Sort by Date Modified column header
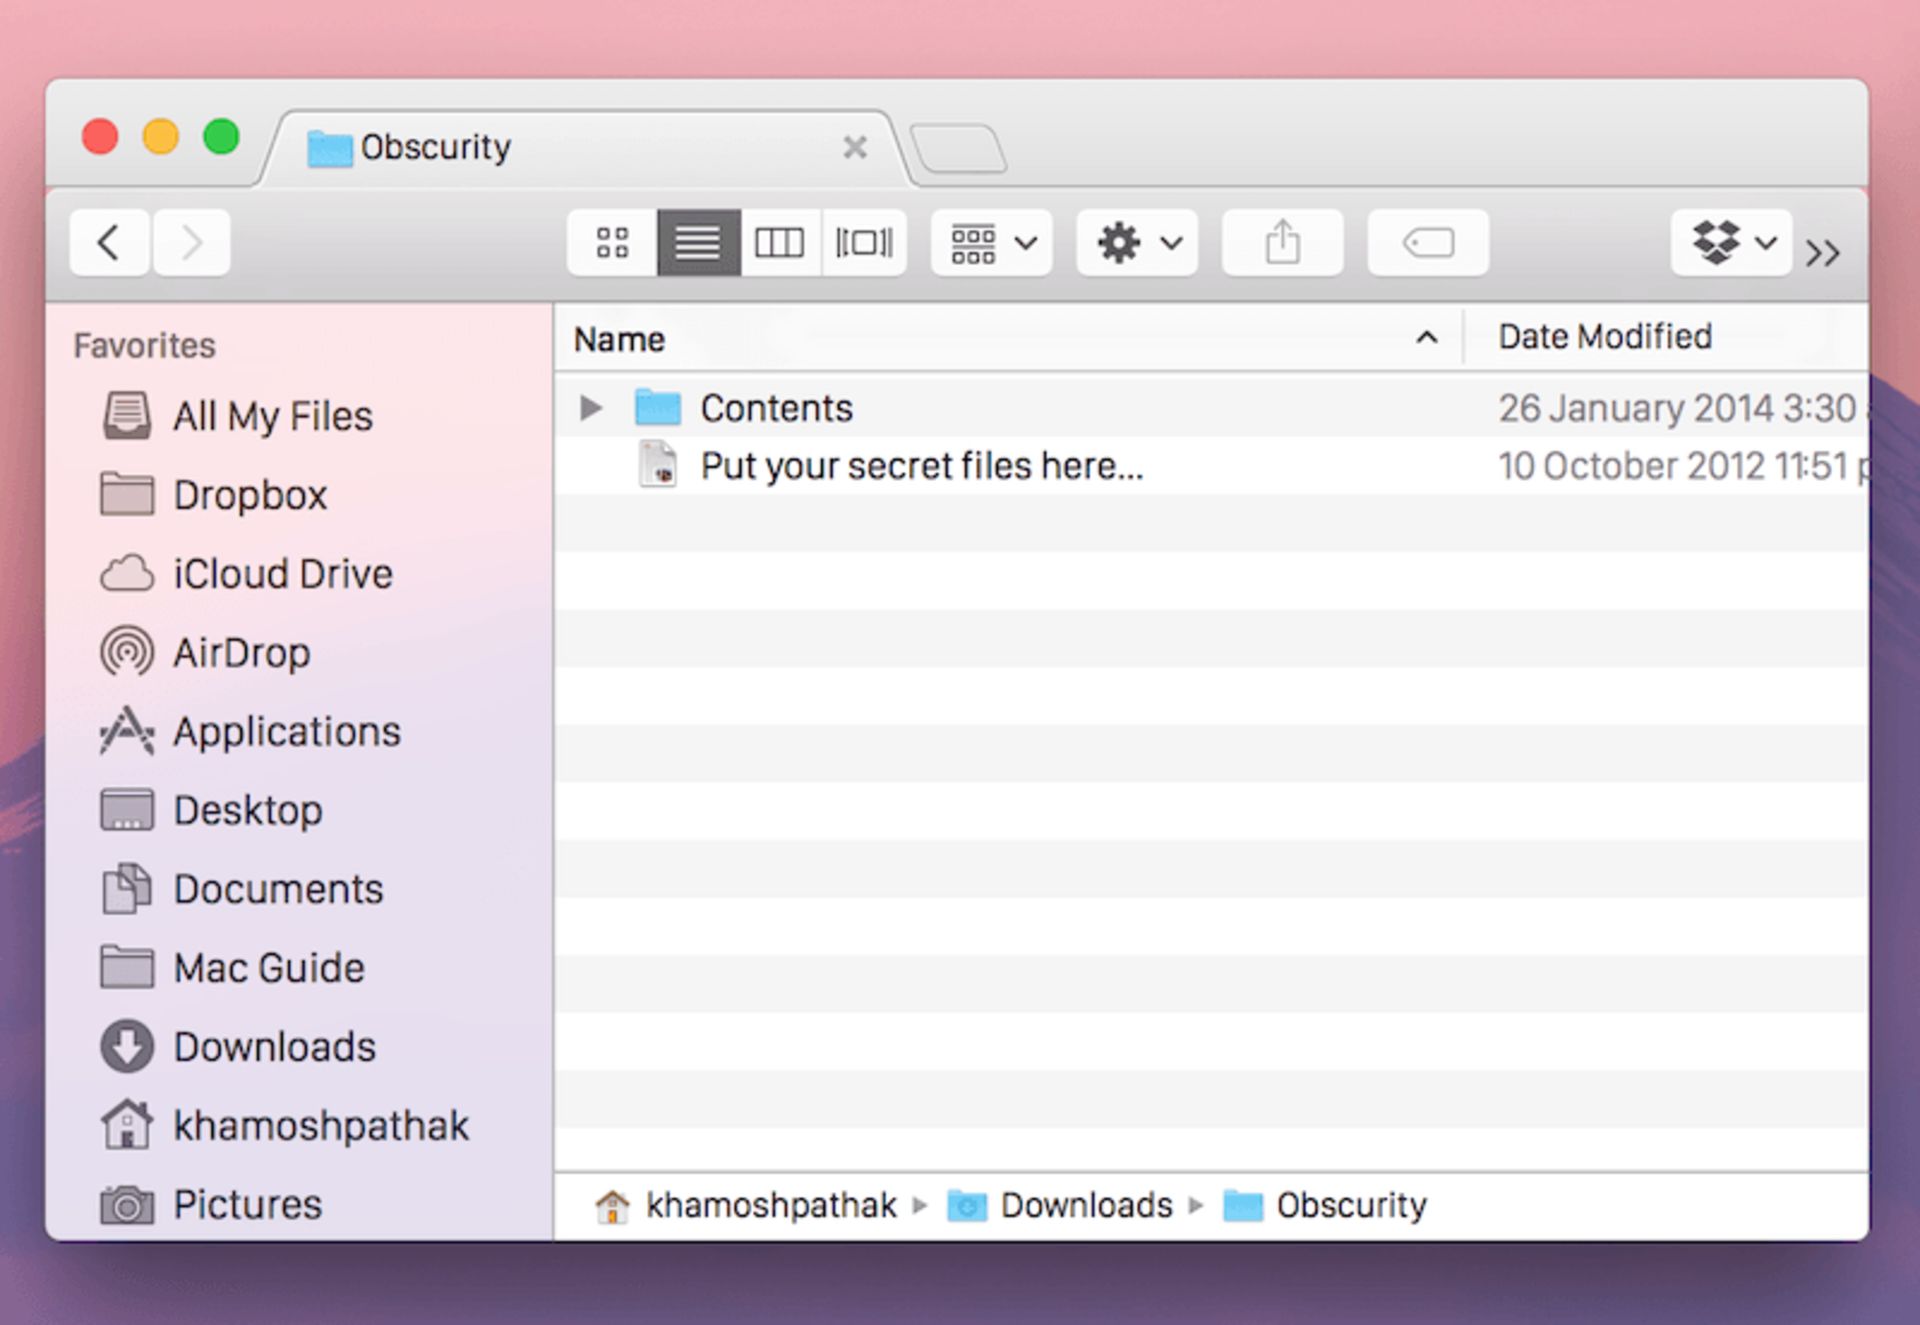This screenshot has width=1920, height=1325. click(x=1666, y=337)
